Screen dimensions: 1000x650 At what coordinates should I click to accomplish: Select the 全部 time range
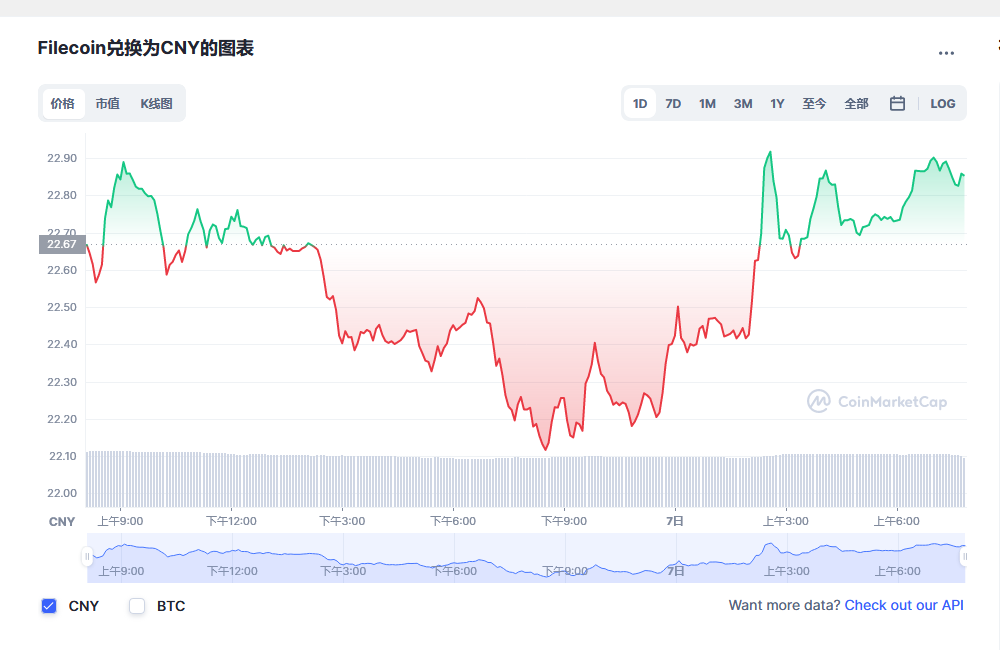click(x=857, y=103)
